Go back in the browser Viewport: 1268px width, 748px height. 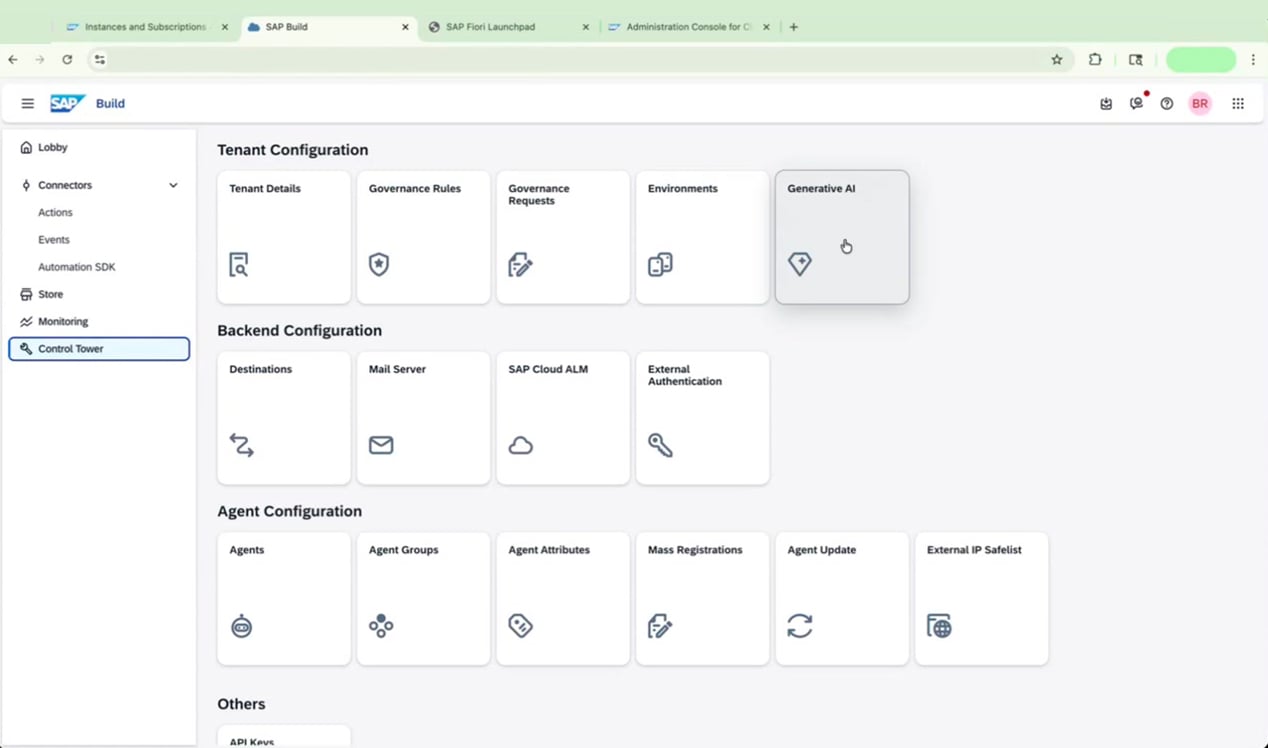pos(13,60)
